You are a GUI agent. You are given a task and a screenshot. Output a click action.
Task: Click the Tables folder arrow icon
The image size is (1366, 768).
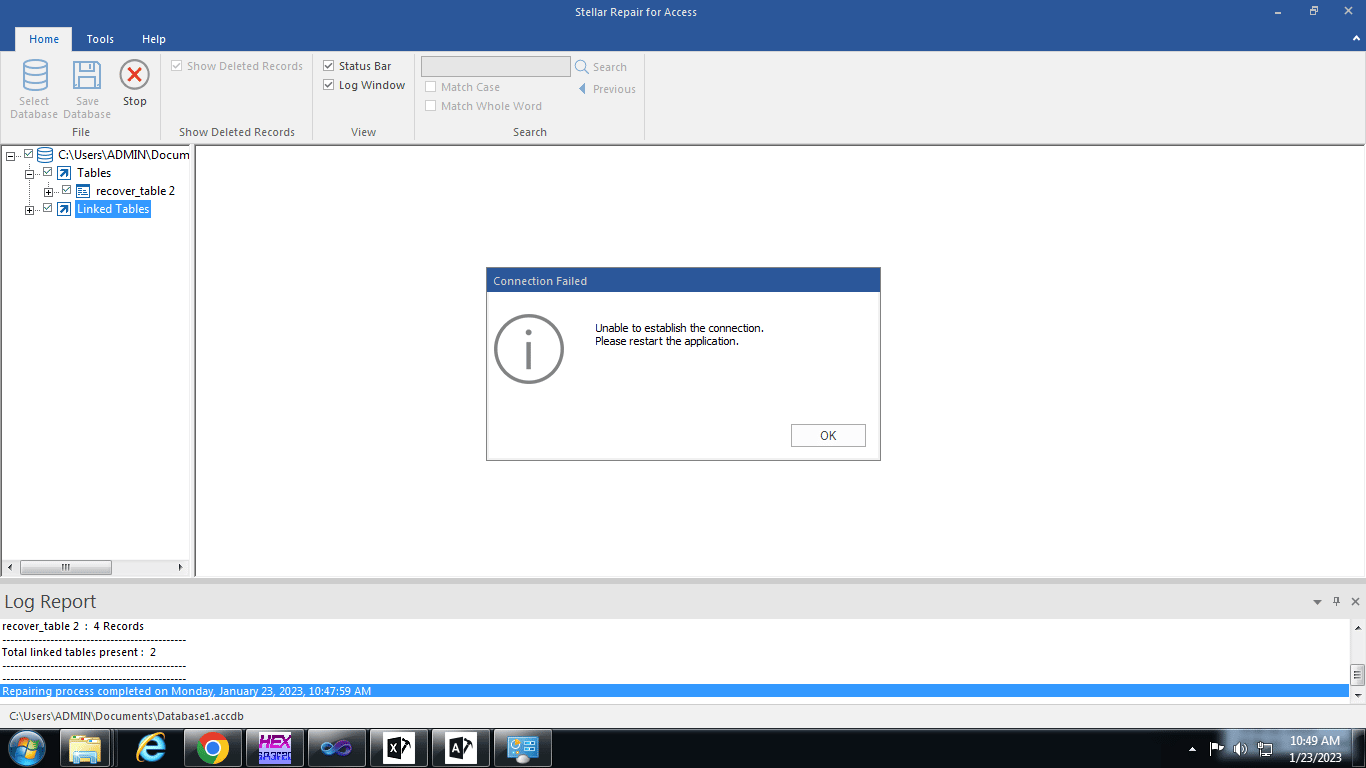point(64,173)
